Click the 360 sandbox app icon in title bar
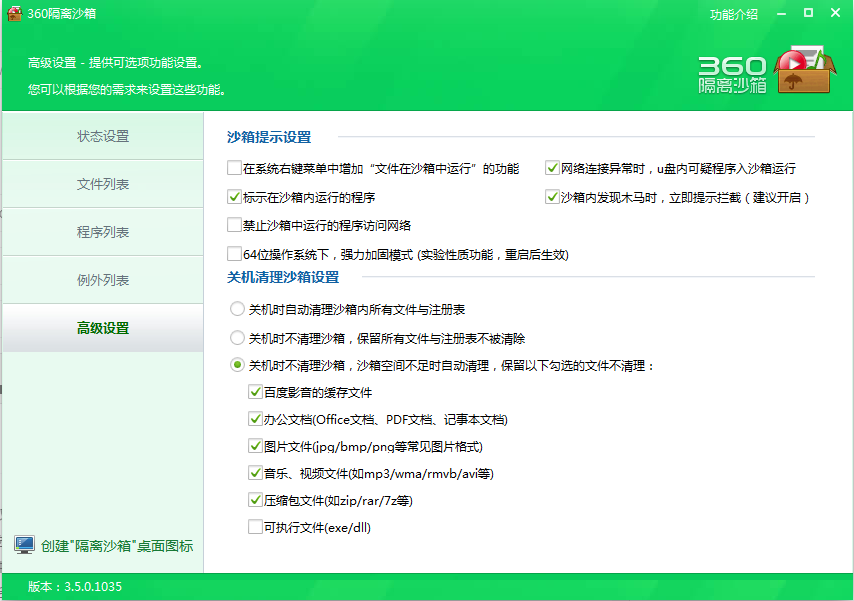854x601 pixels. point(12,14)
